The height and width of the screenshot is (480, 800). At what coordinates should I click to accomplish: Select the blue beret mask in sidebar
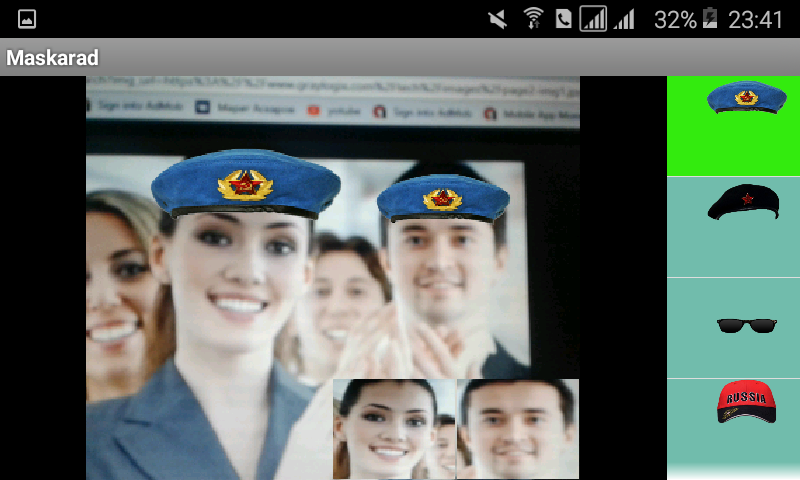(746, 97)
